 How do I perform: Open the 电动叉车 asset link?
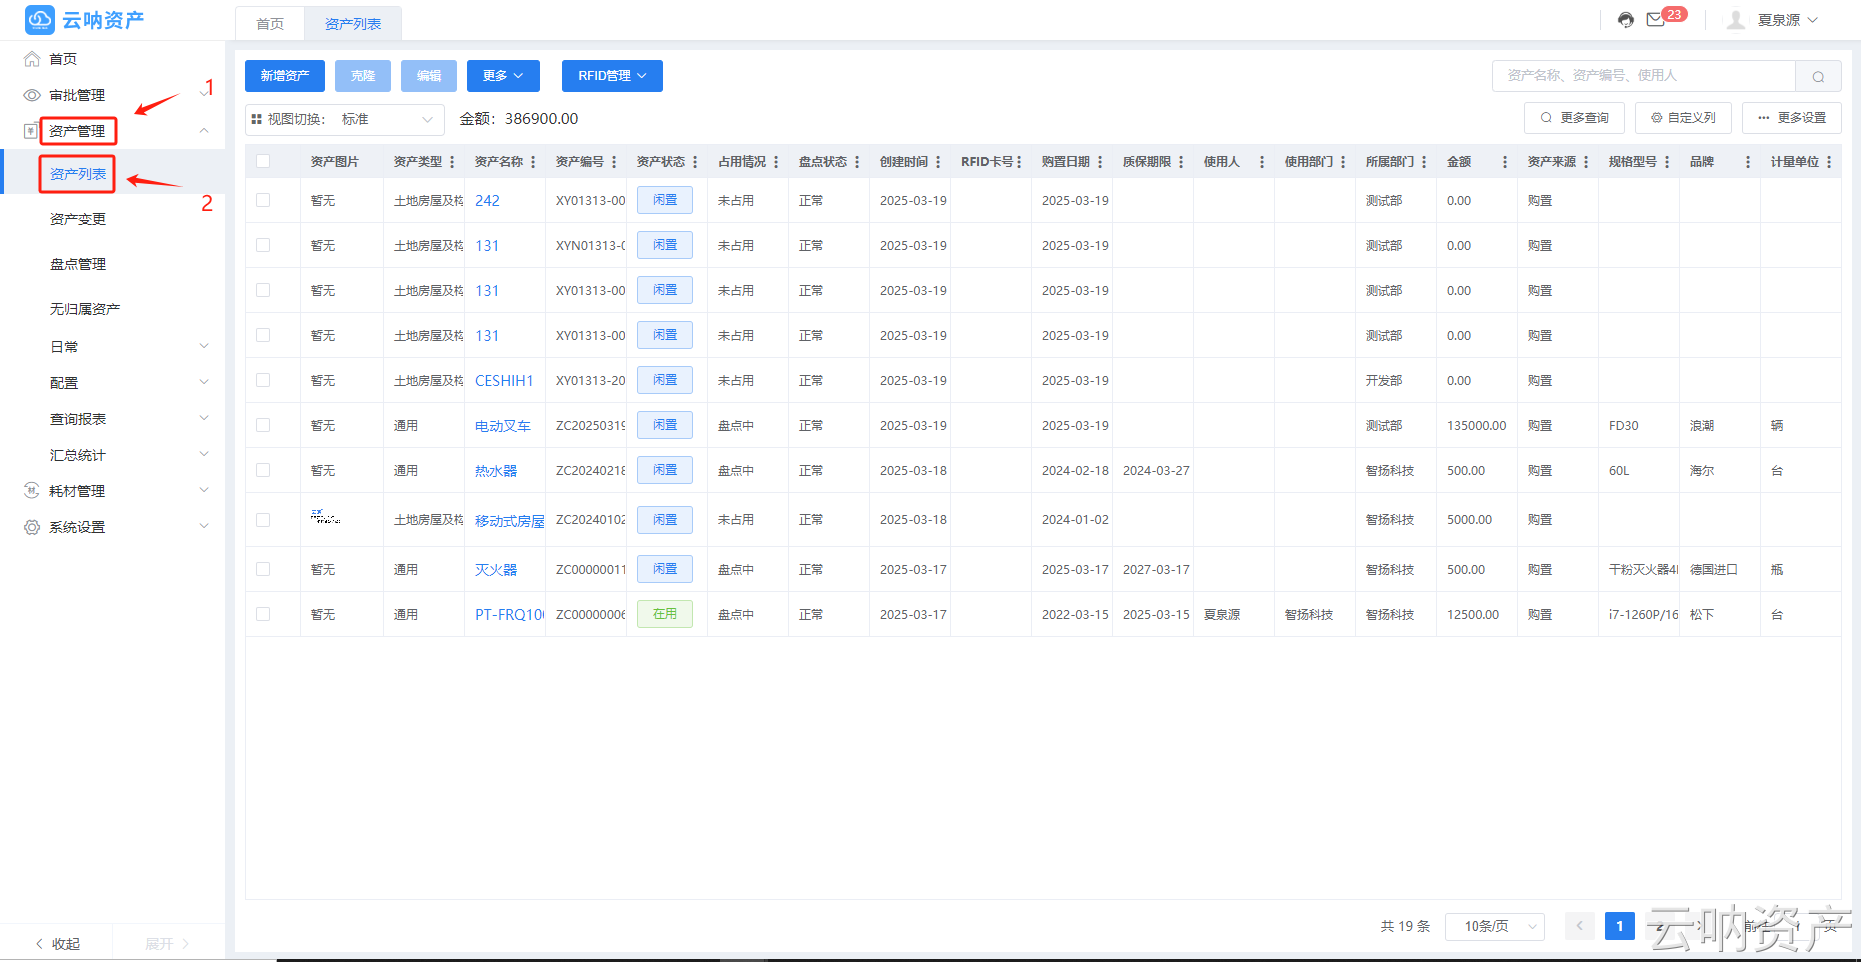point(503,426)
